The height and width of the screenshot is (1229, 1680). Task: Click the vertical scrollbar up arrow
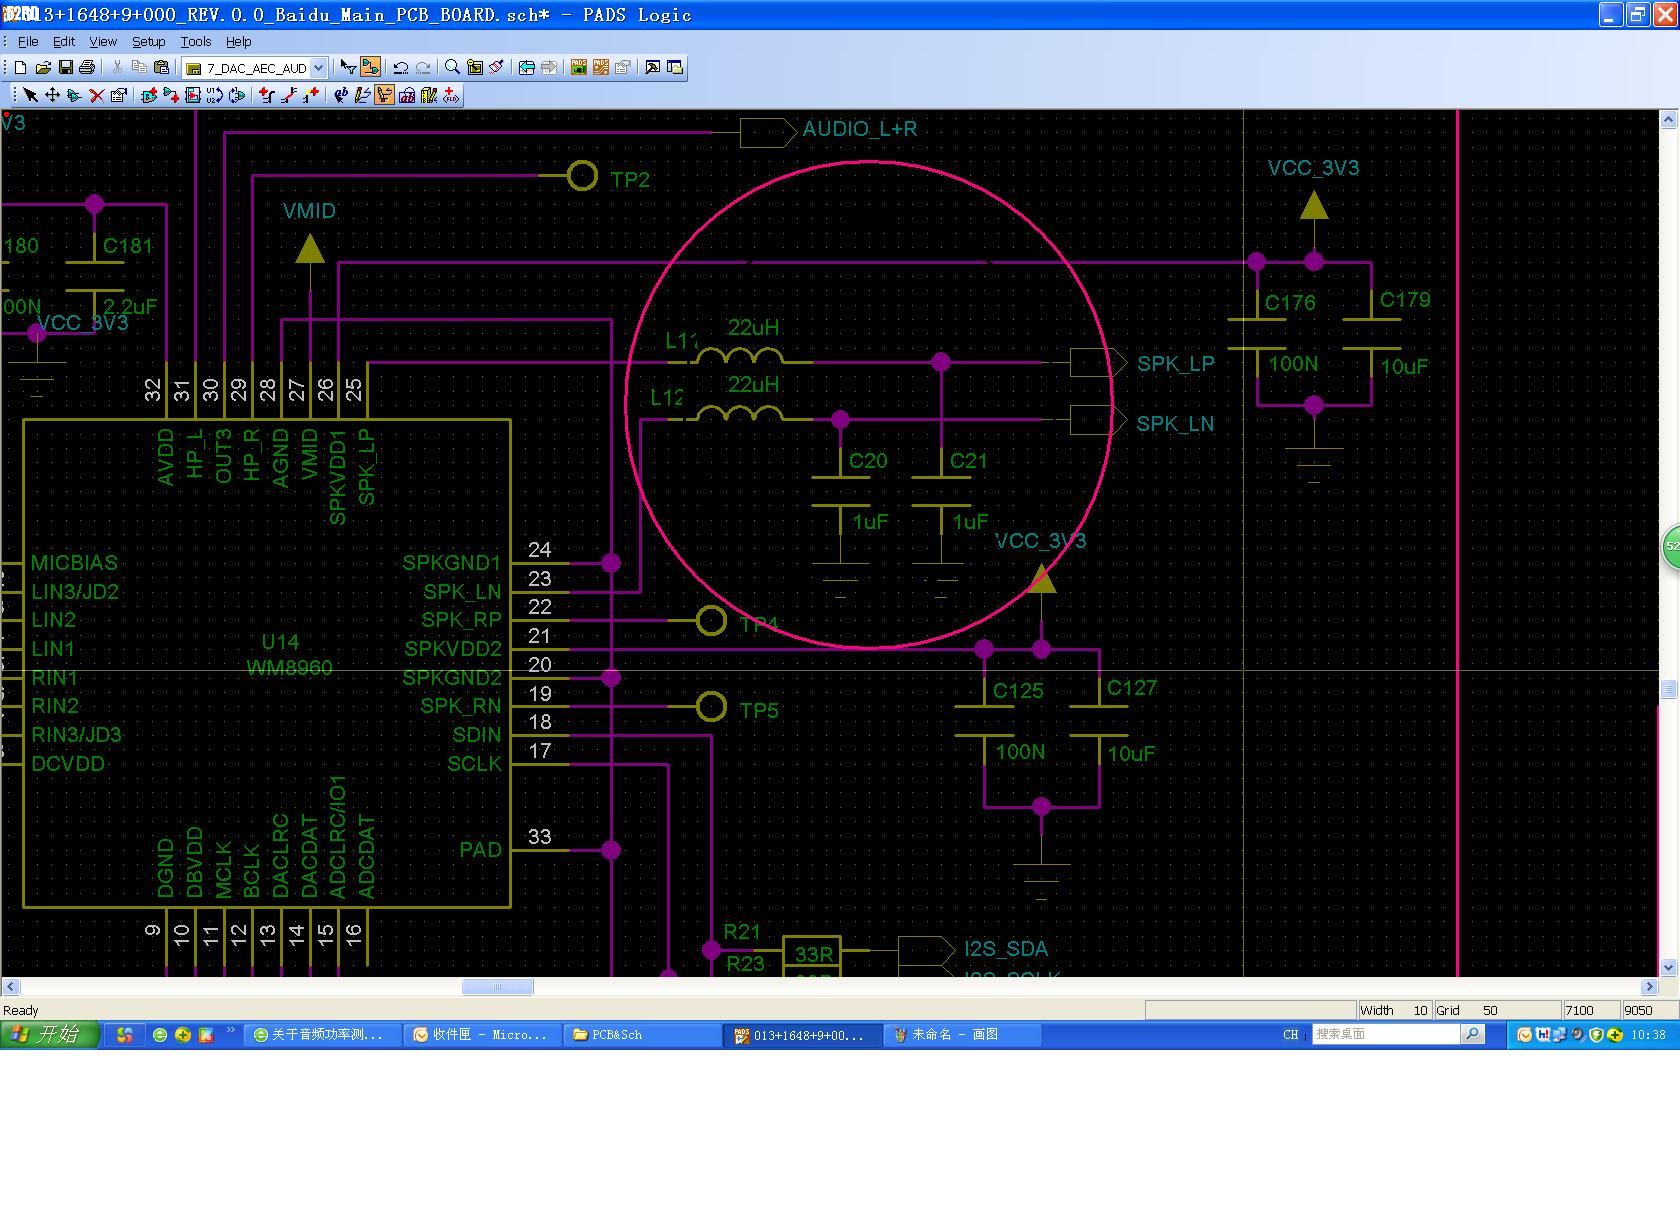pos(1668,119)
